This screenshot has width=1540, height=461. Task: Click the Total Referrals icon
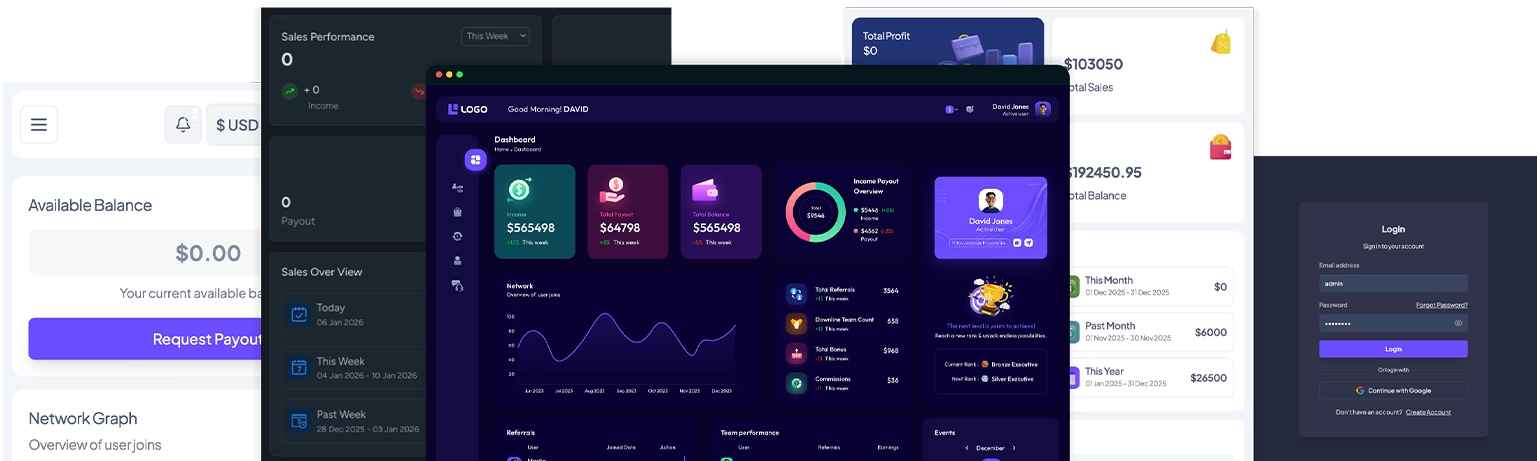[x=796, y=294]
